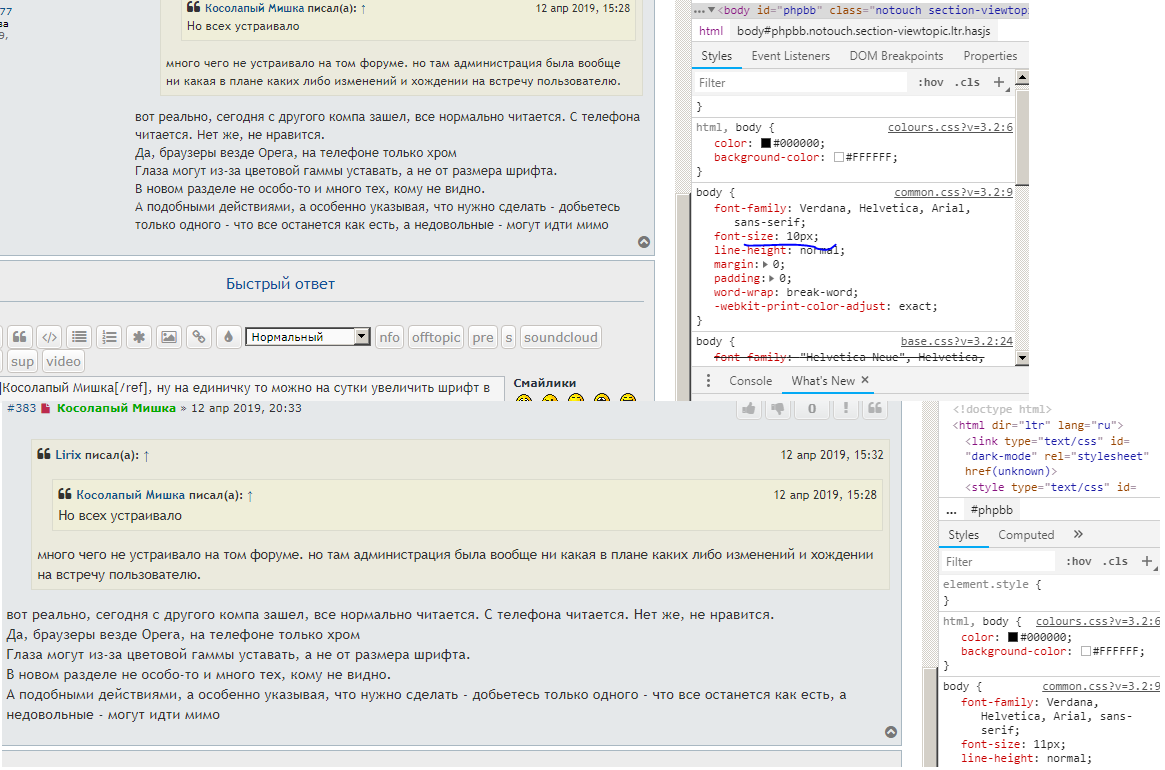Insert an unordered list in quick reply
Image resolution: width=1165 pixels, height=770 pixels.
(x=79, y=337)
